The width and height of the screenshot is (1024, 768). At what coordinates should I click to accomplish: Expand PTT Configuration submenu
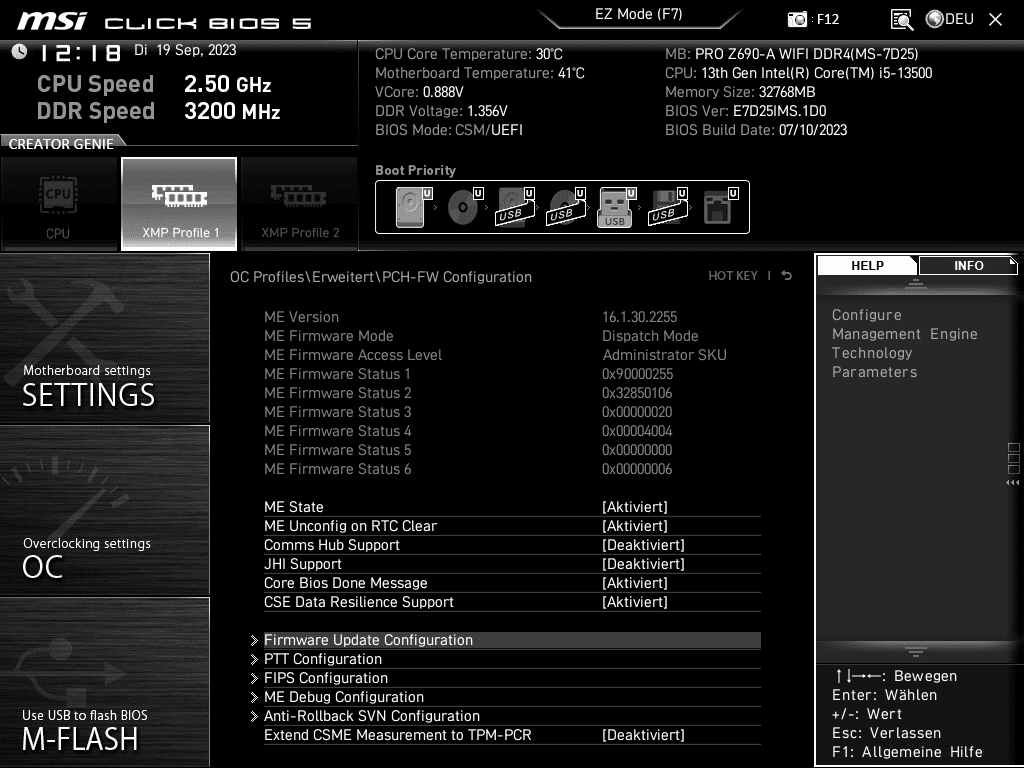pos(512,659)
